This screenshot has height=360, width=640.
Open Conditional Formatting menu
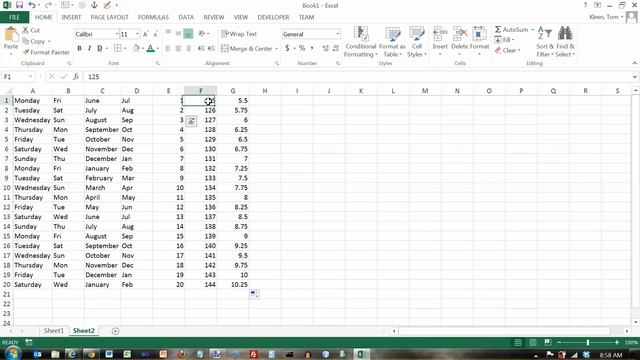[x=361, y=42]
